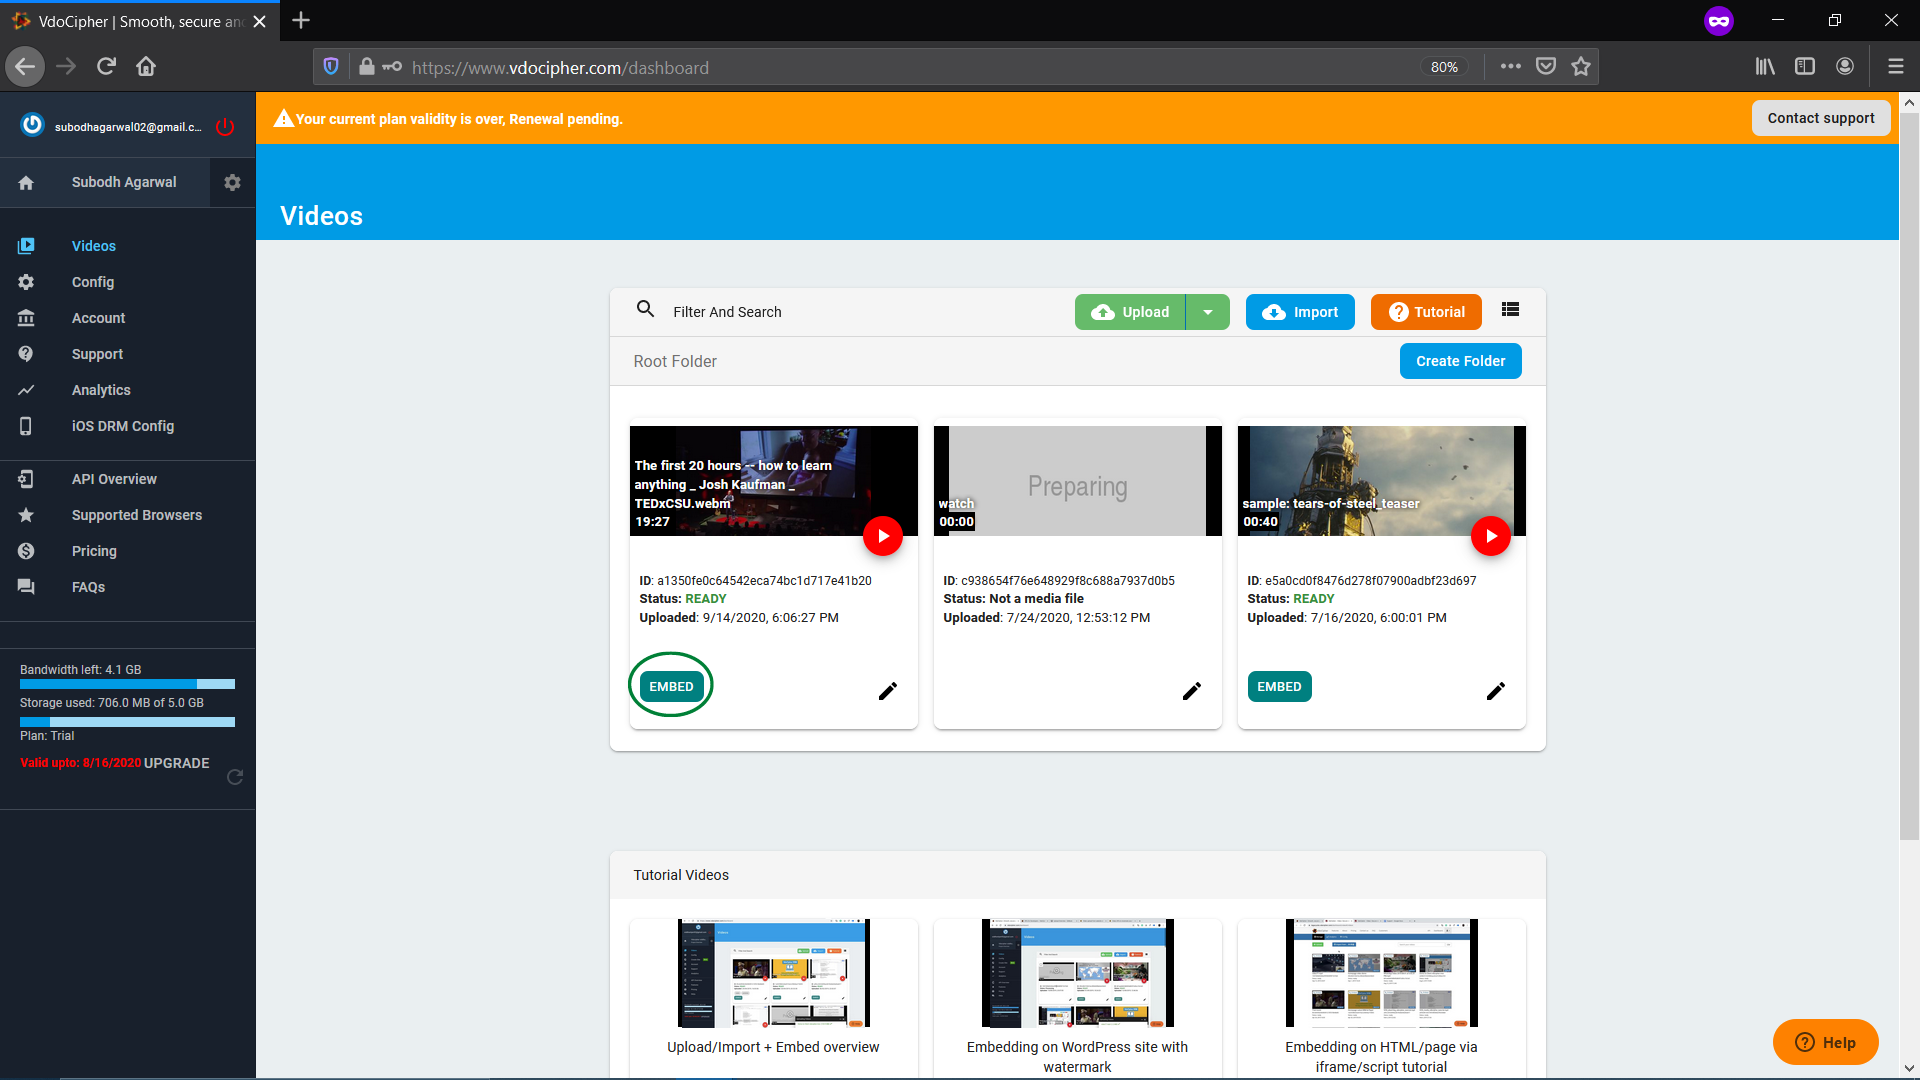Go to iOS DRM Config menu item
This screenshot has width=1920, height=1080.
(123, 426)
